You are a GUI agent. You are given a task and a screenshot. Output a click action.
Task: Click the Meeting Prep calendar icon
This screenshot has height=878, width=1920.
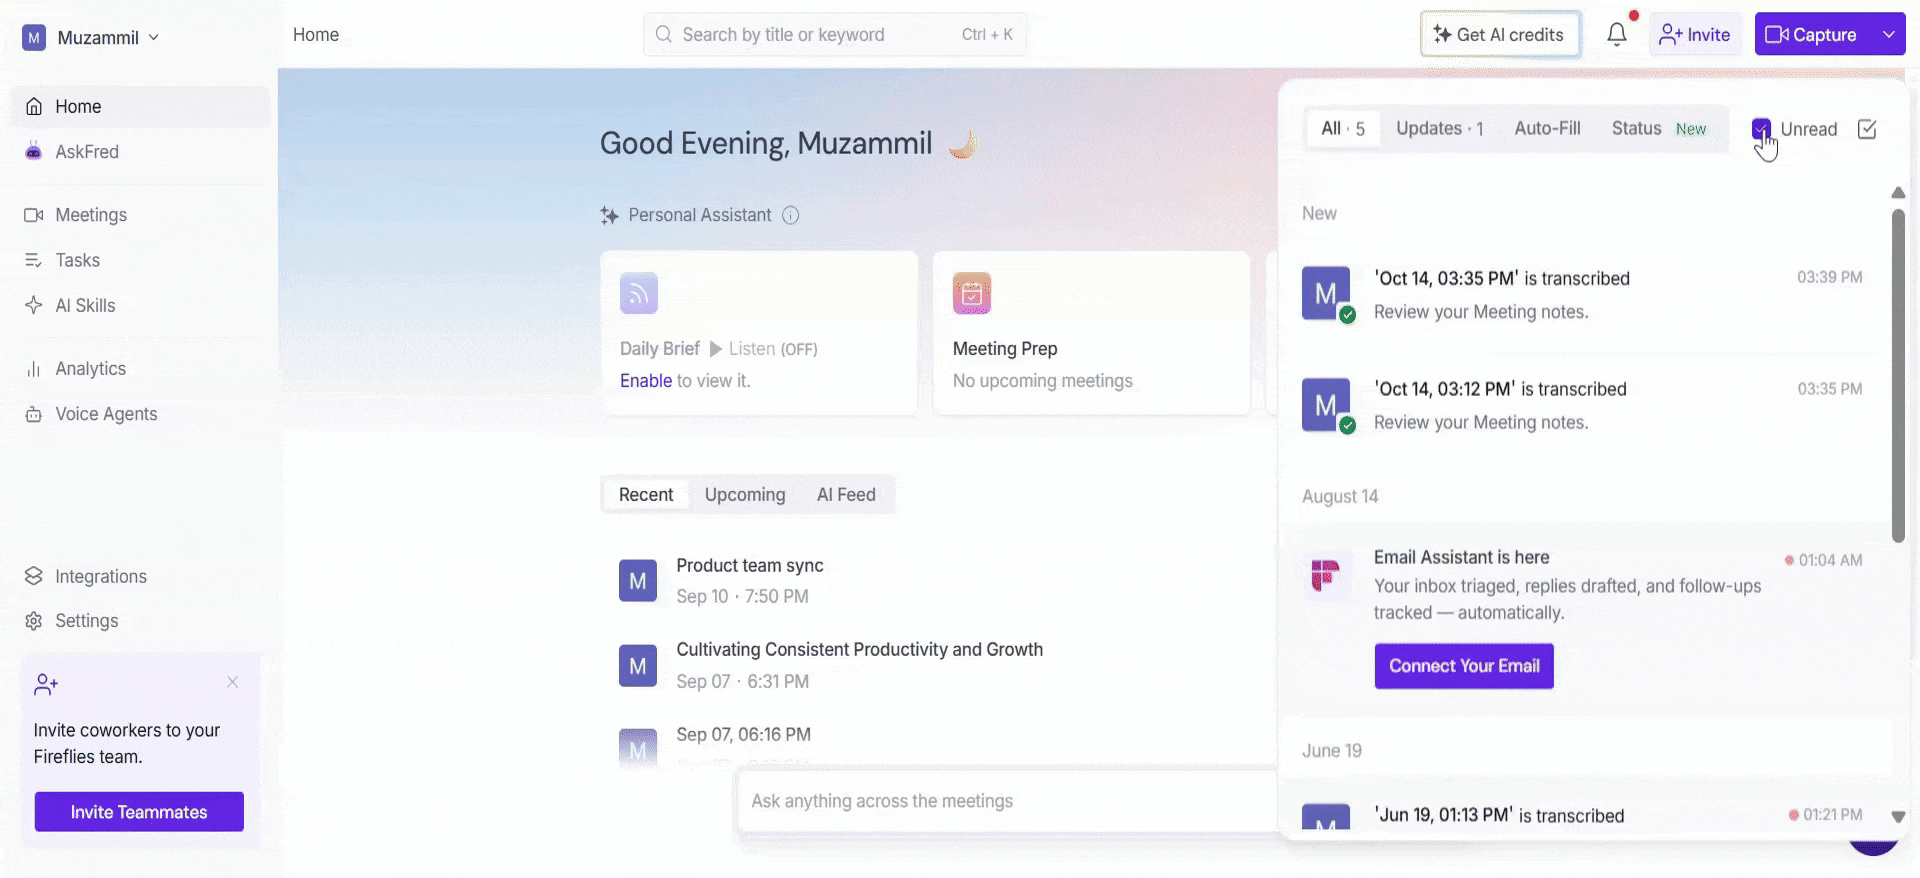972,293
